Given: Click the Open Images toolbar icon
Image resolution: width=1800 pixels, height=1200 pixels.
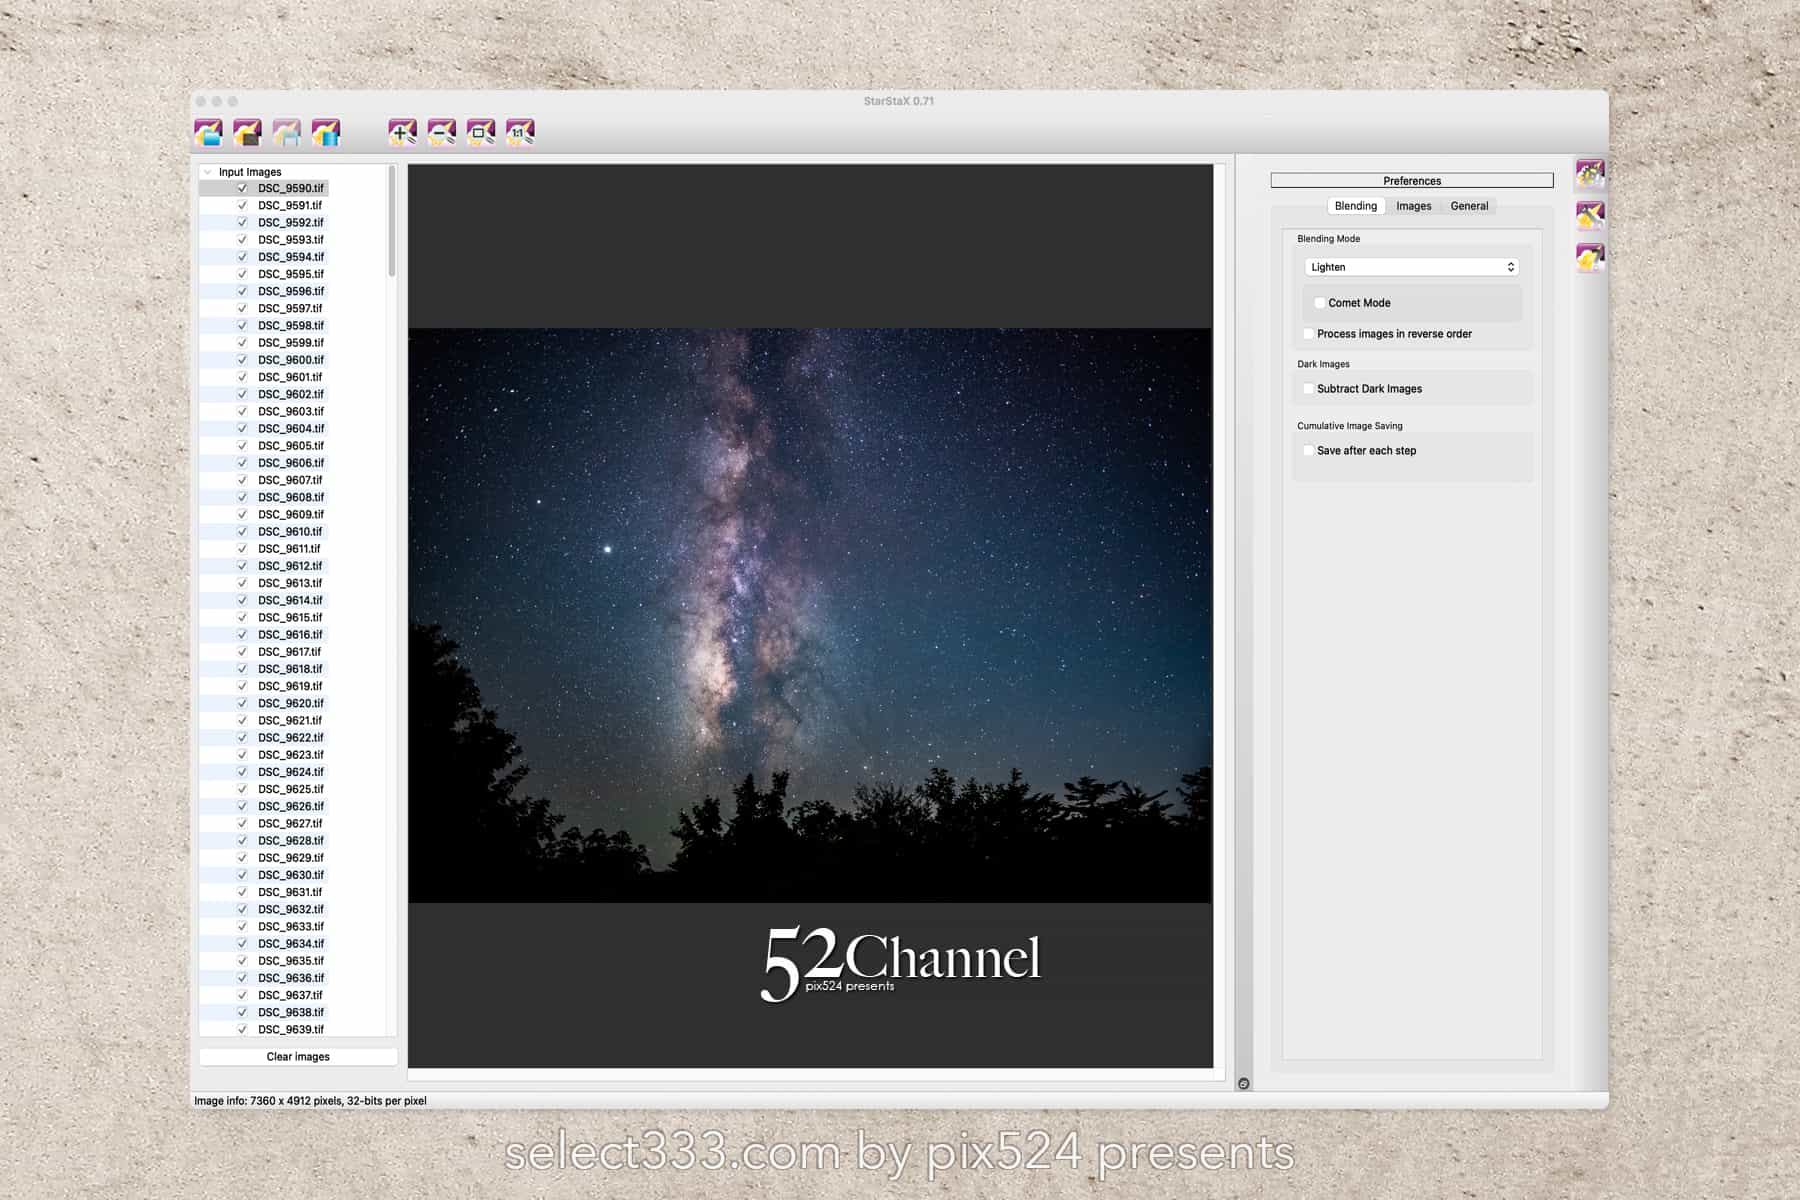Looking at the screenshot, I should tap(208, 132).
